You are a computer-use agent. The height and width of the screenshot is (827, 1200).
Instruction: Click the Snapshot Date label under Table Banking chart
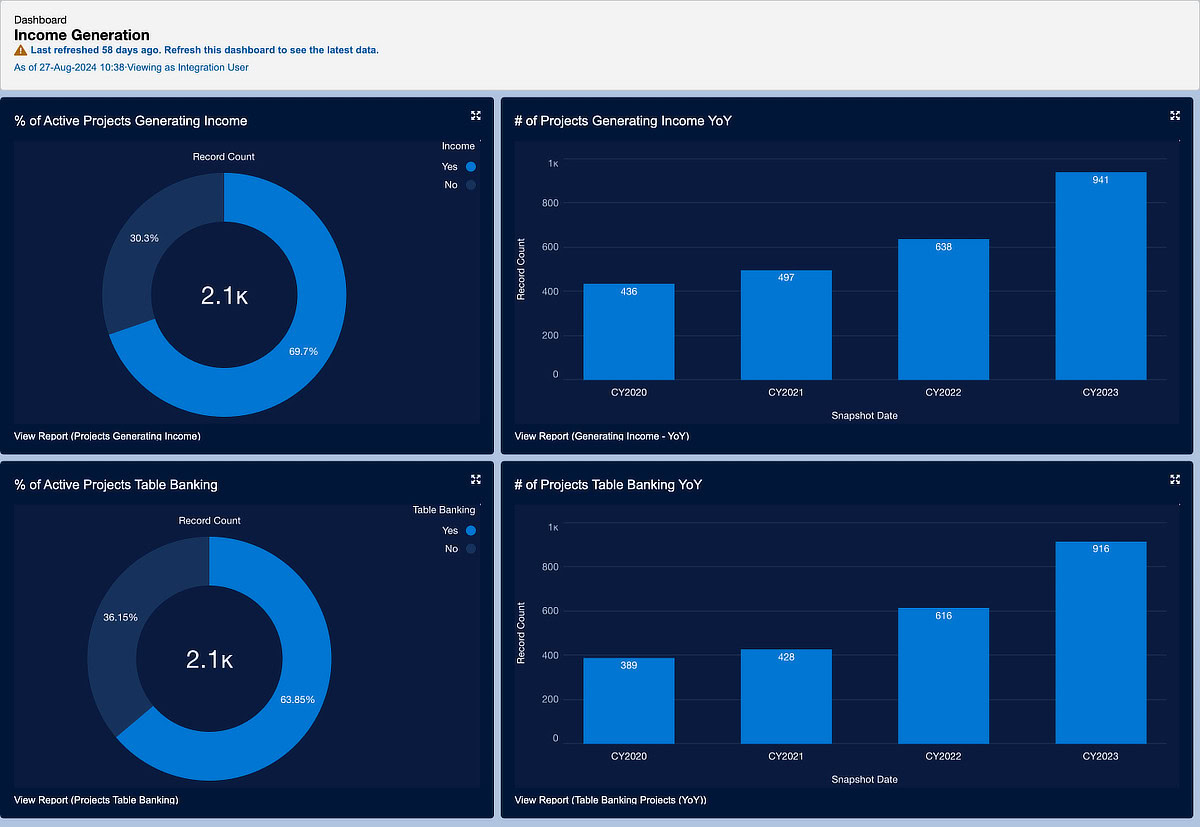[x=864, y=779]
